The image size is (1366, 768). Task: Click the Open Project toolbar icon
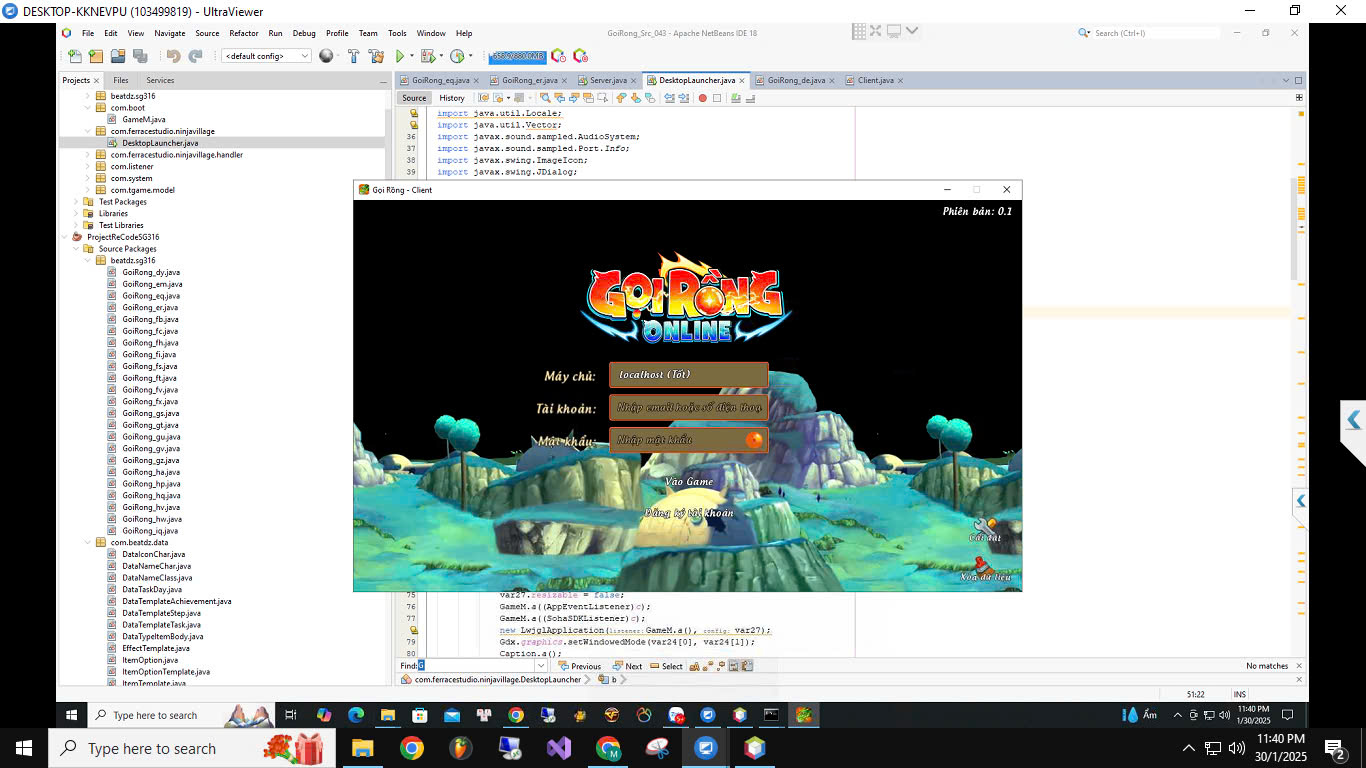(118, 56)
